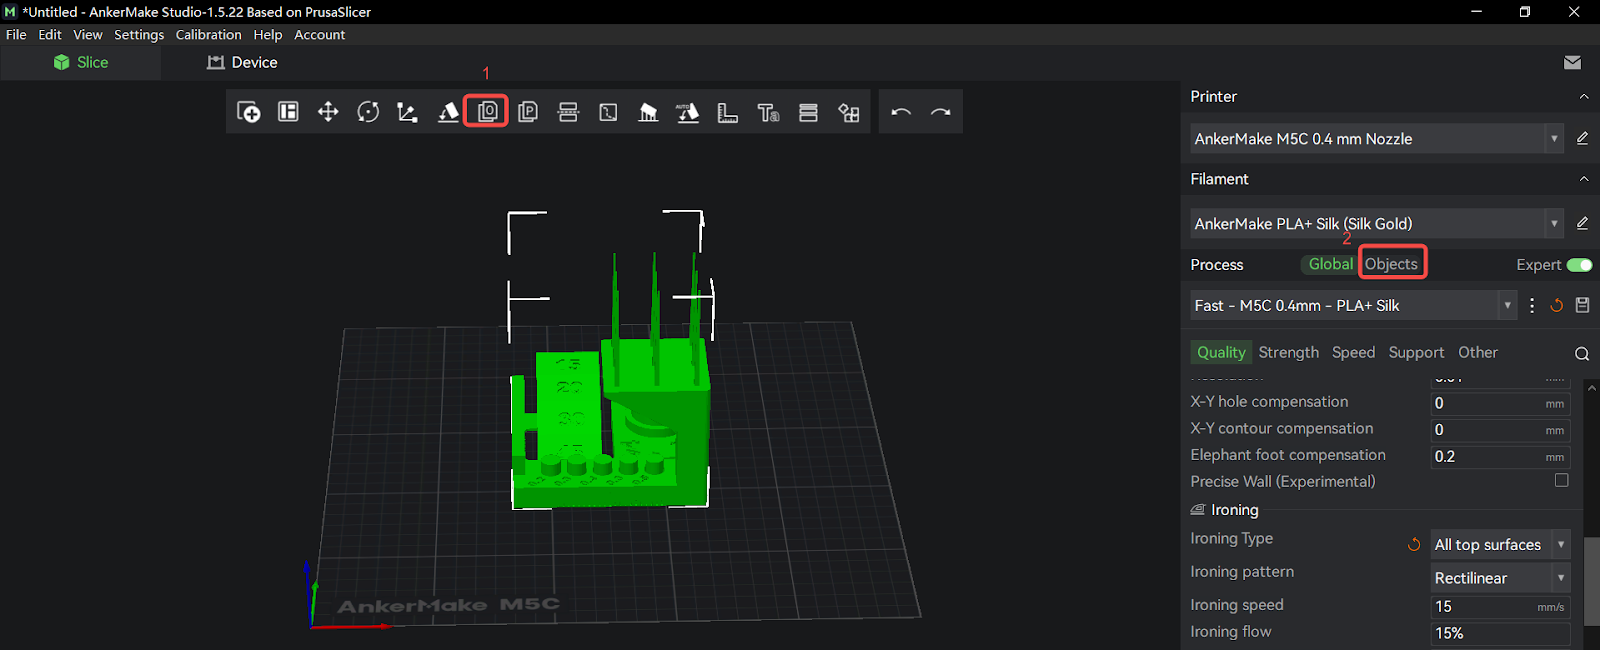
Task: Click the object settings 'O' copy icon
Action: click(487, 111)
